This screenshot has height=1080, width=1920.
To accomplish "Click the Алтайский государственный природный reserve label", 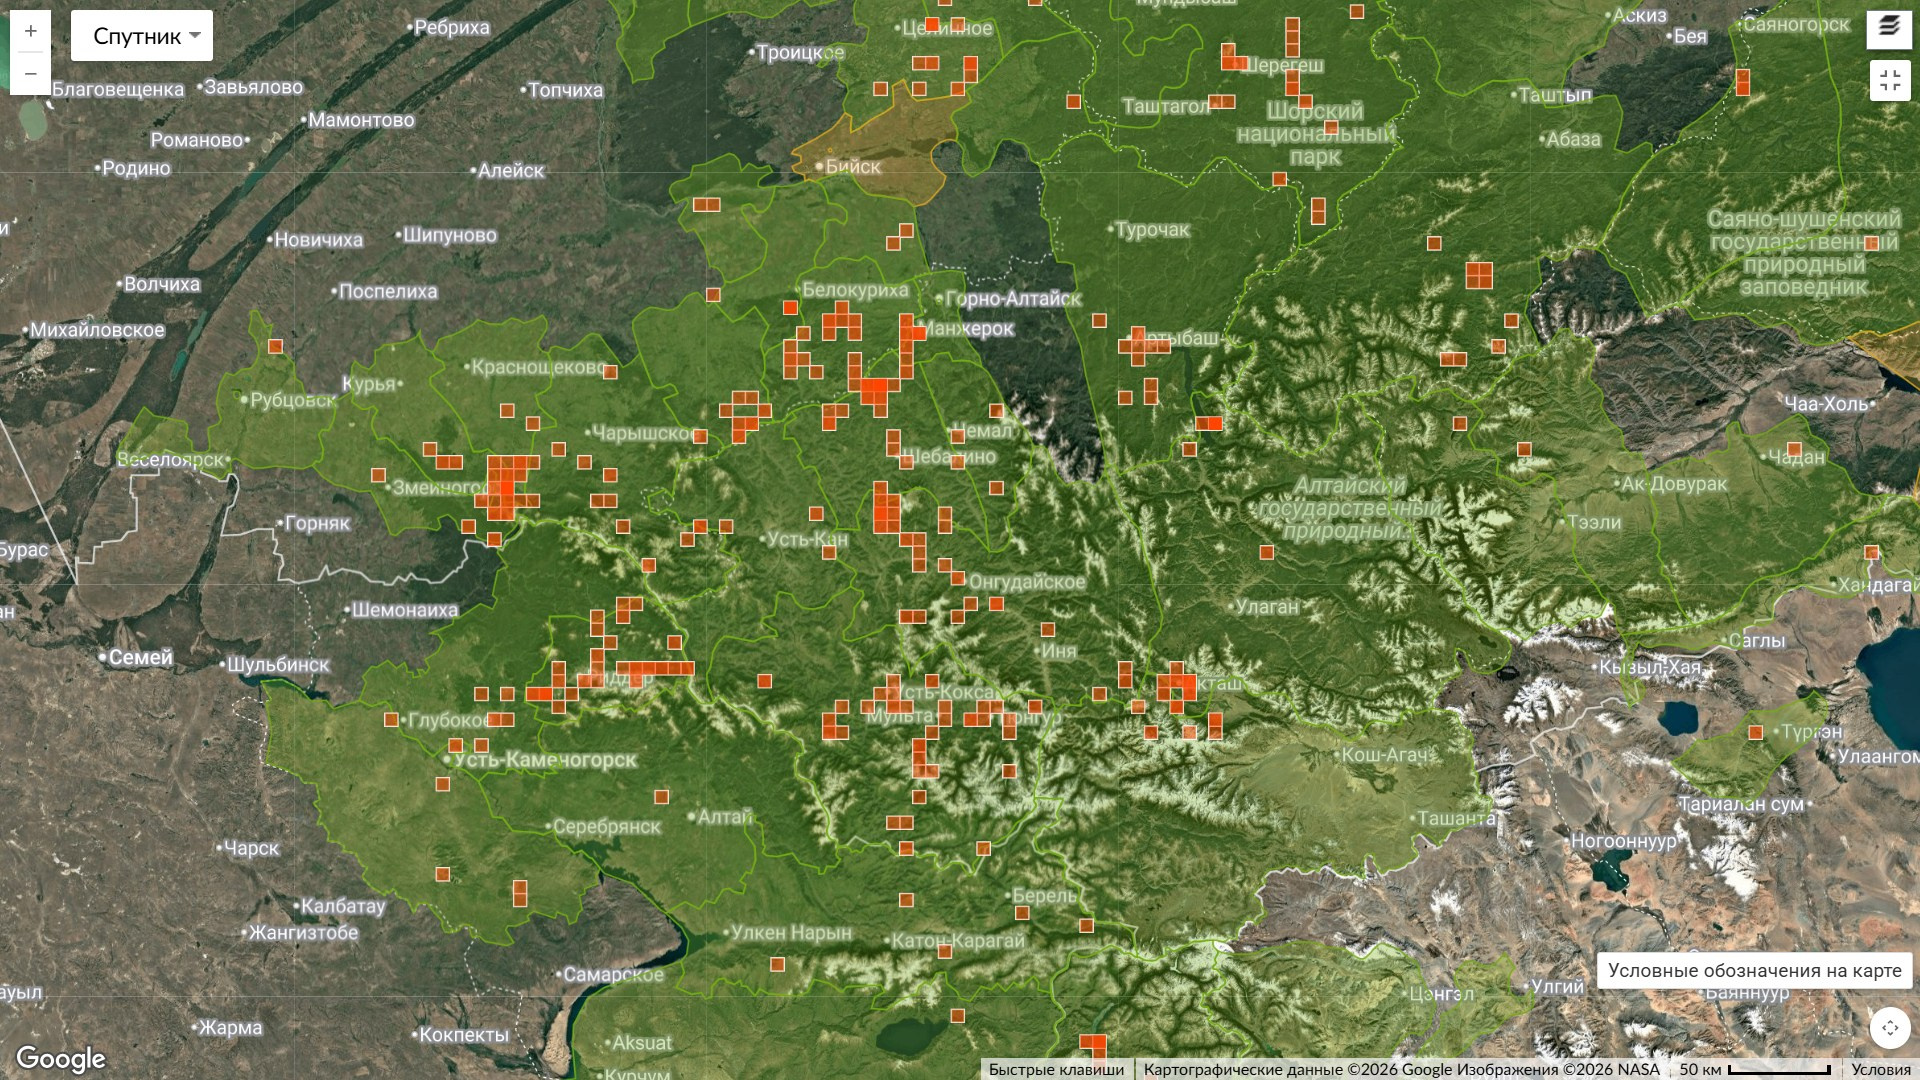I will 1349,508.
